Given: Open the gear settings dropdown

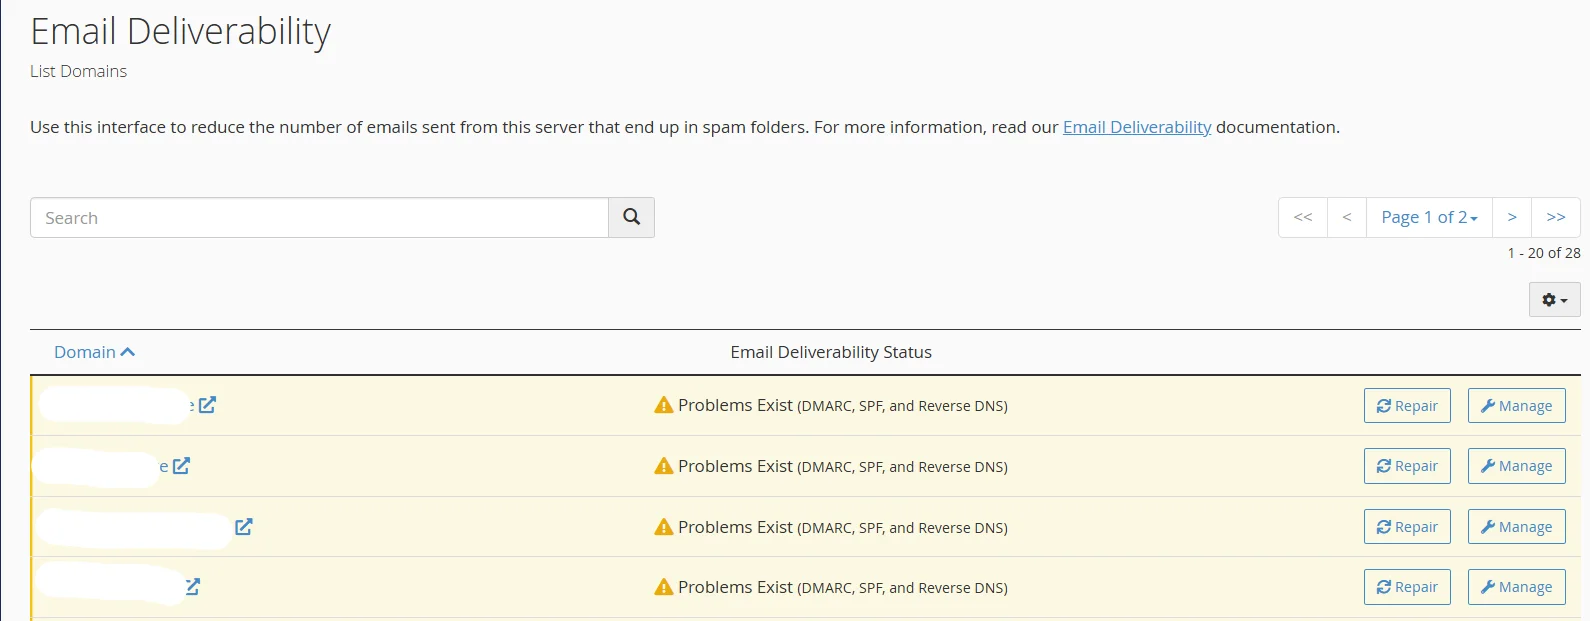Looking at the screenshot, I should [x=1554, y=300].
